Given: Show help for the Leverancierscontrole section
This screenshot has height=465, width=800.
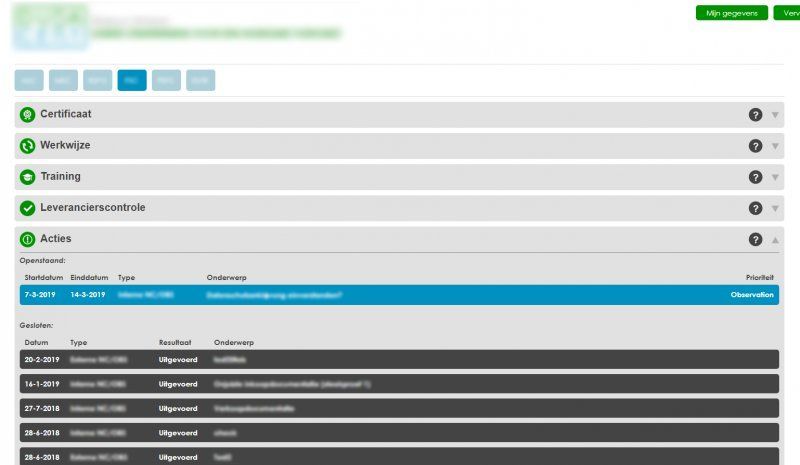Looking at the screenshot, I should [755, 208].
